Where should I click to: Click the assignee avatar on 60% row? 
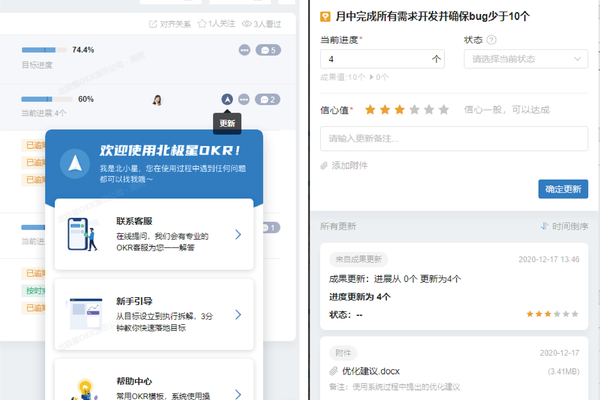[157, 100]
